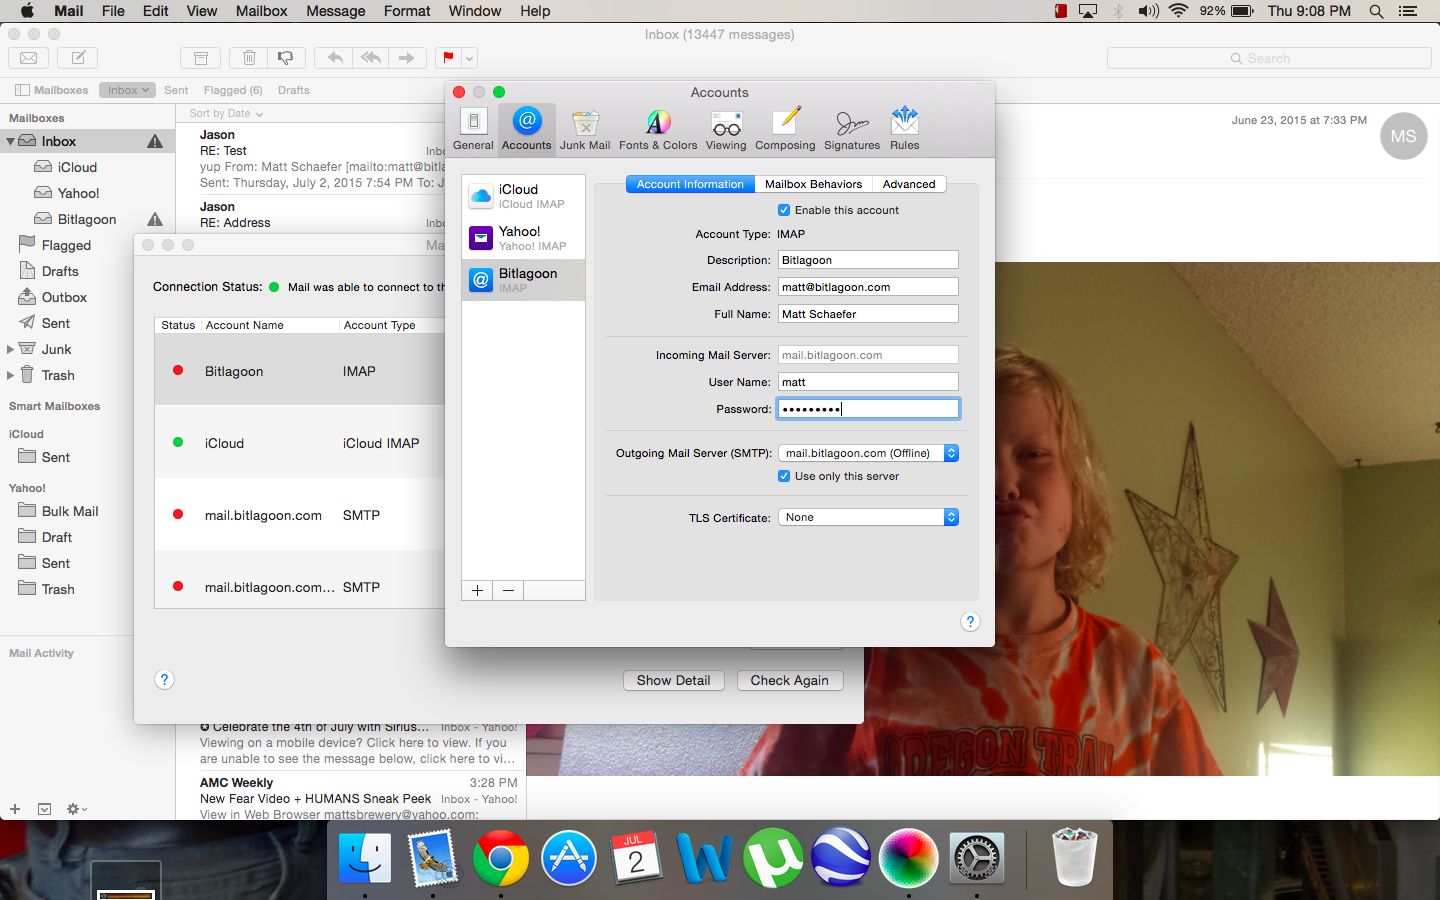Archive the selected message
Image resolution: width=1440 pixels, height=900 pixels.
pyautogui.click(x=200, y=58)
